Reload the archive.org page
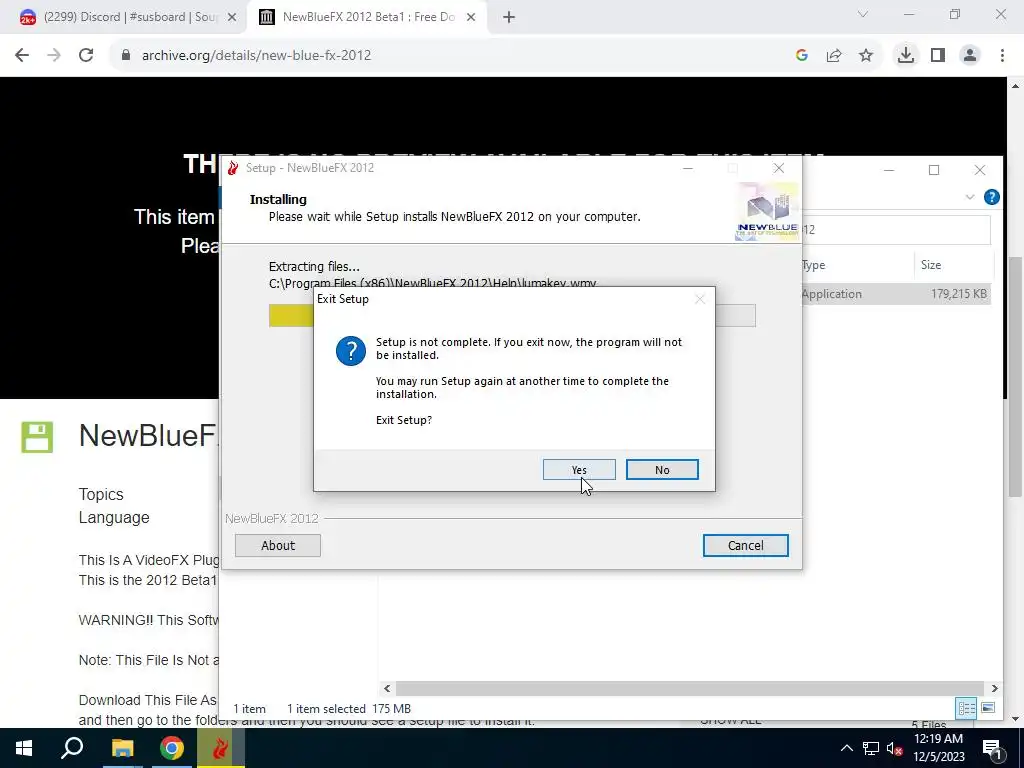 pos(86,56)
